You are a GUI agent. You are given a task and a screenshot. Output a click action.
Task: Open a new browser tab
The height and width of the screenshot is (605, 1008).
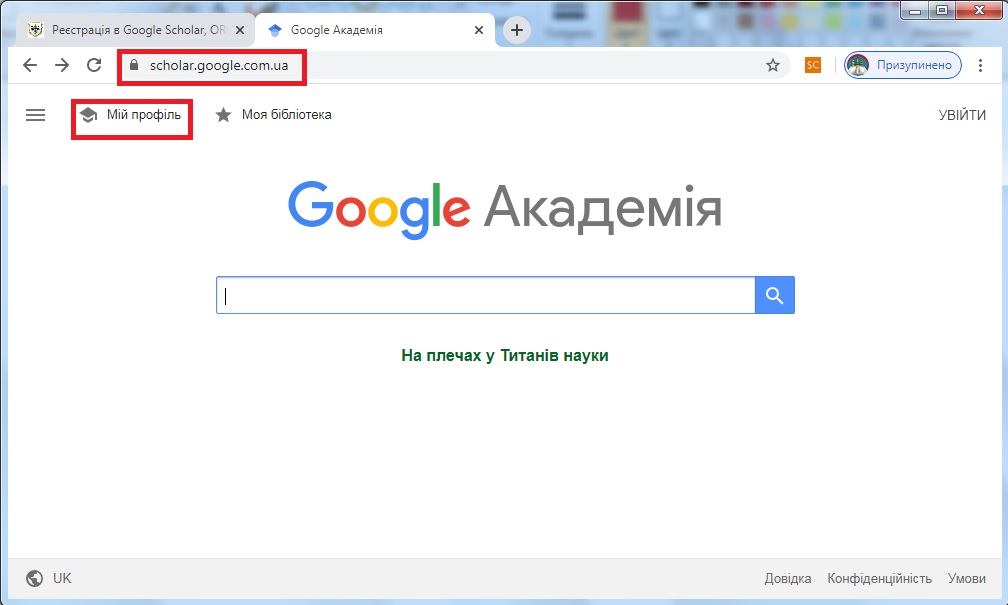pos(517,30)
